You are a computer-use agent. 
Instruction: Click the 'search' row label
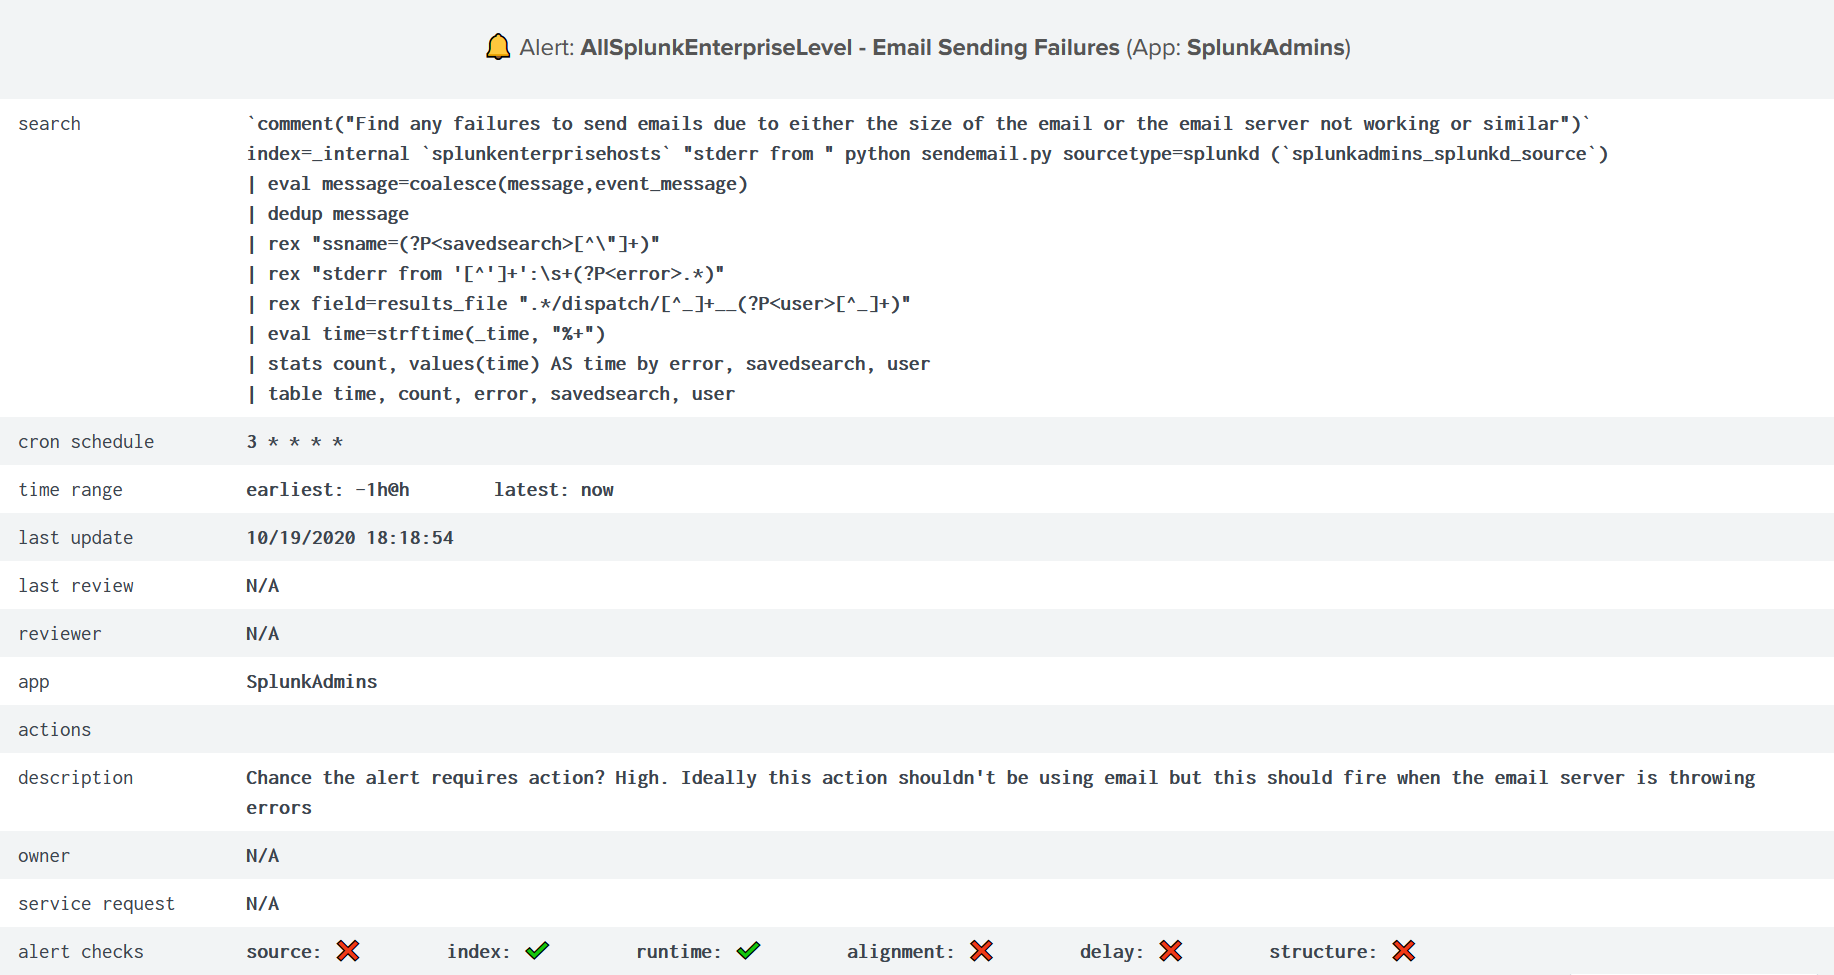point(49,124)
